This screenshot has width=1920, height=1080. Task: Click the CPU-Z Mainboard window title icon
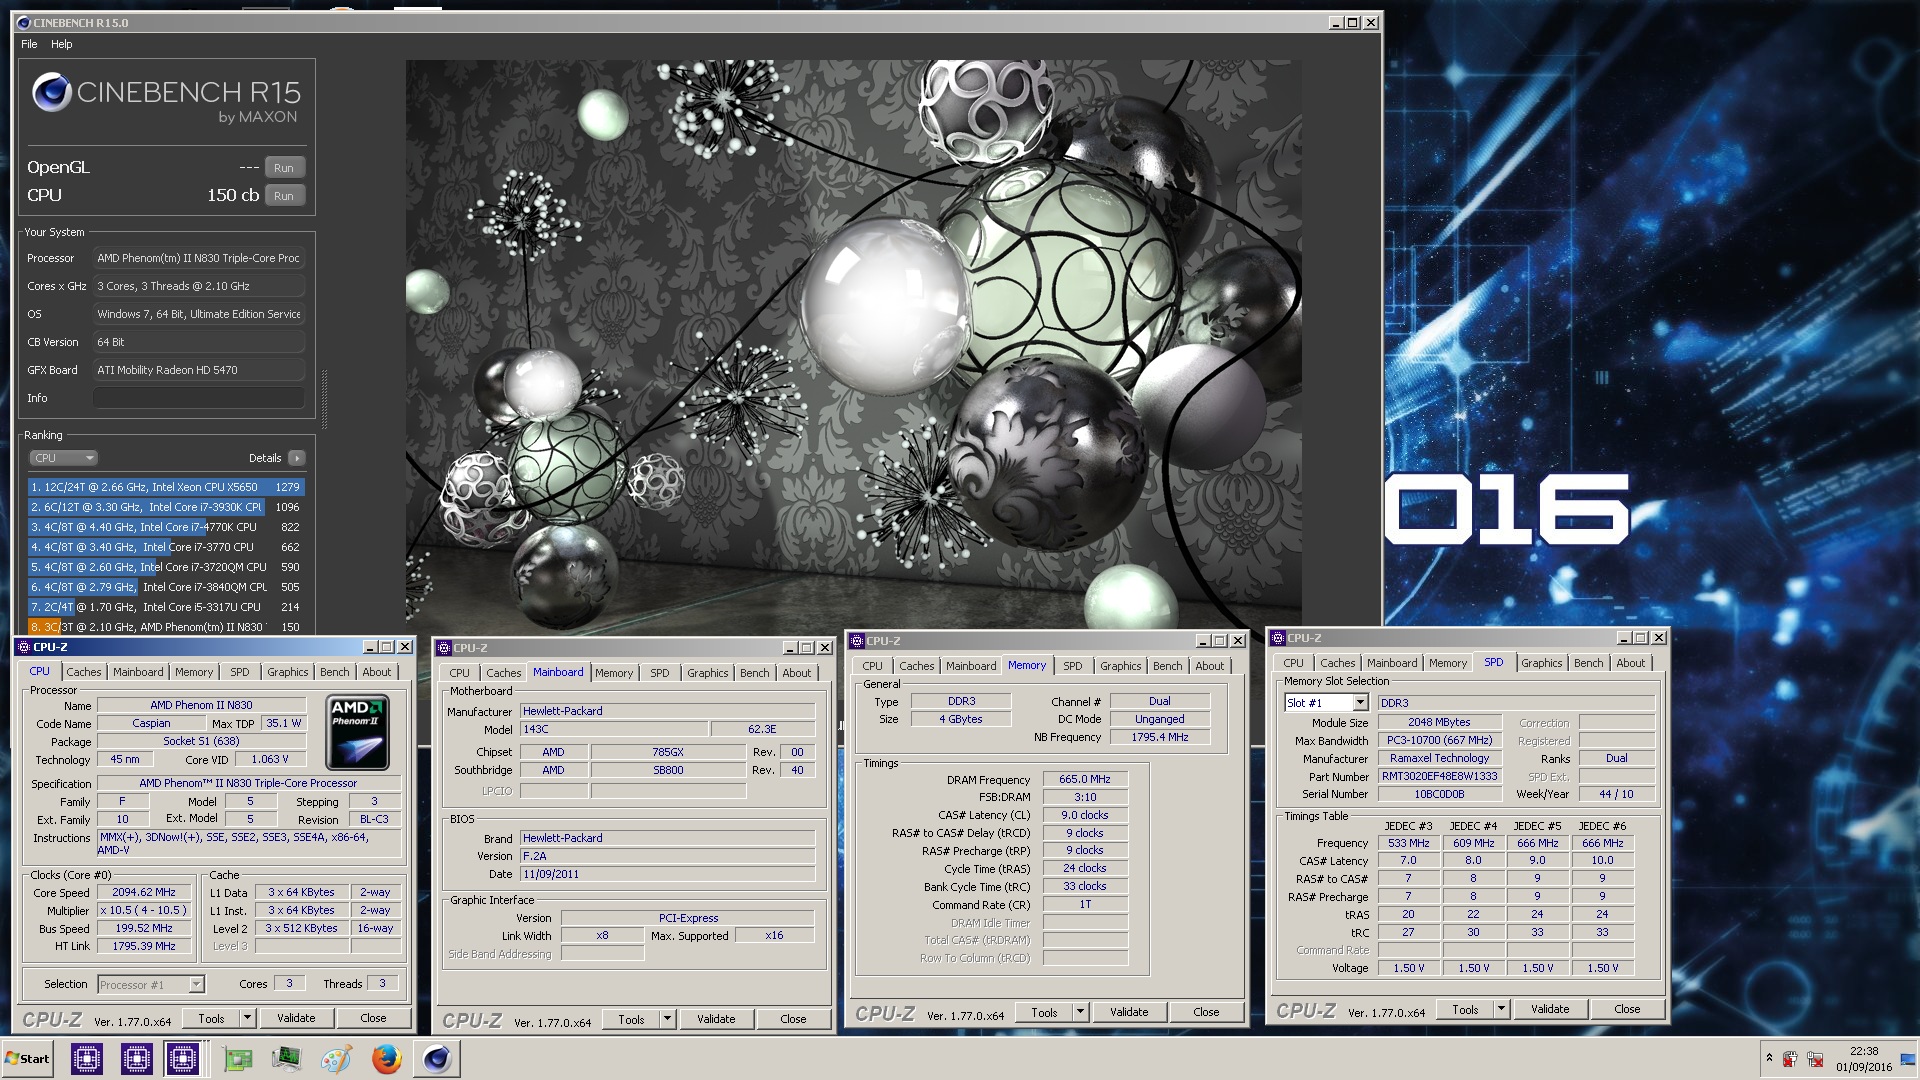click(x=444, y=648)
